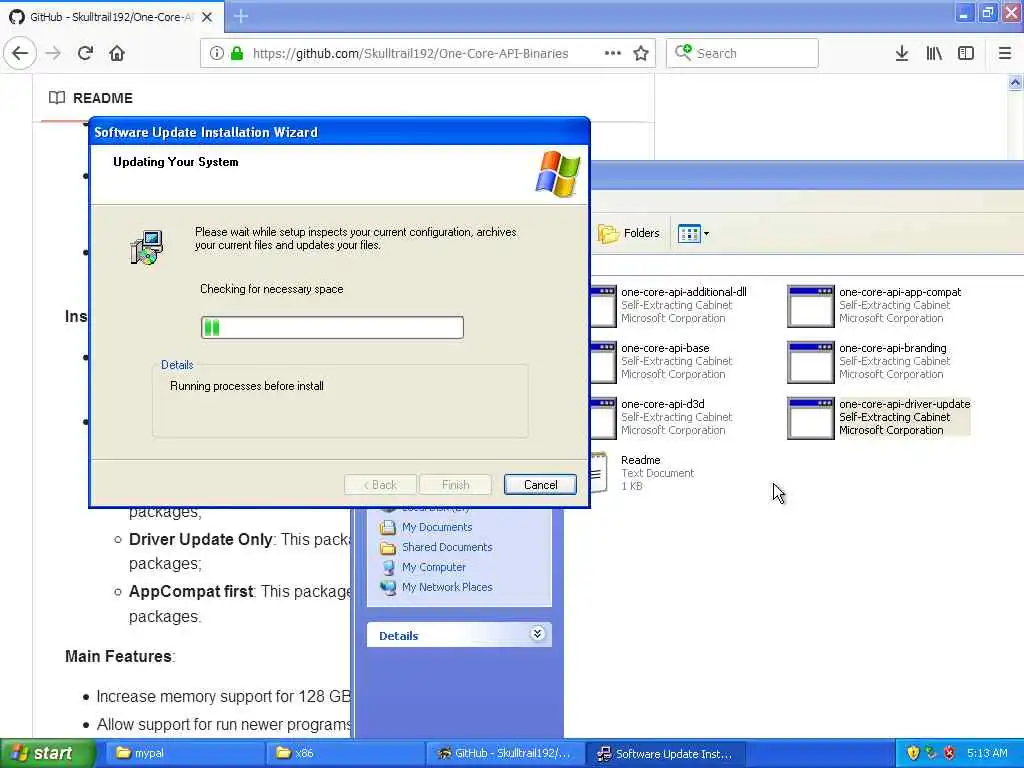Click the green padlock in the address bar
The height and width of the screenshot is (768, 1024).
[x=237, y=53]
